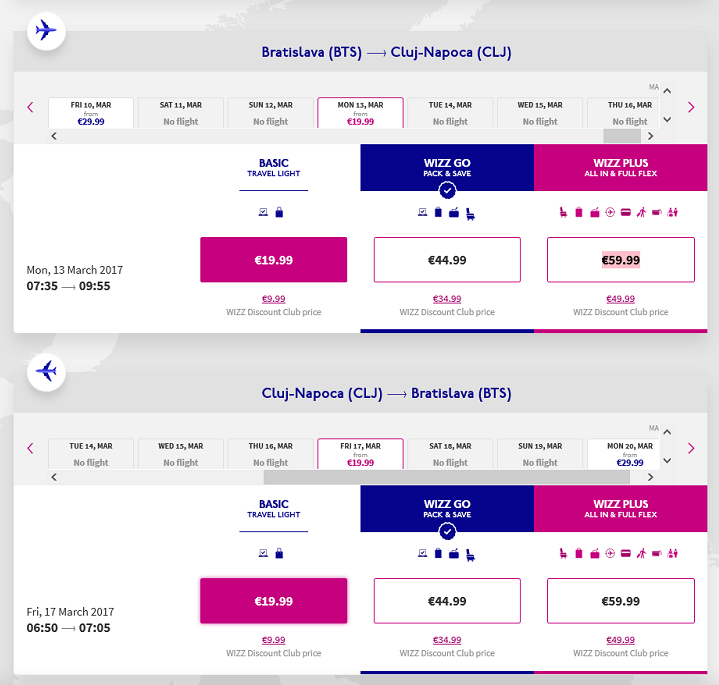Click priority boarding walker icon under outbound WIZZ PLUS
Image resolution: width=719 pixels, height=685 pixels.
click(641, 212)
